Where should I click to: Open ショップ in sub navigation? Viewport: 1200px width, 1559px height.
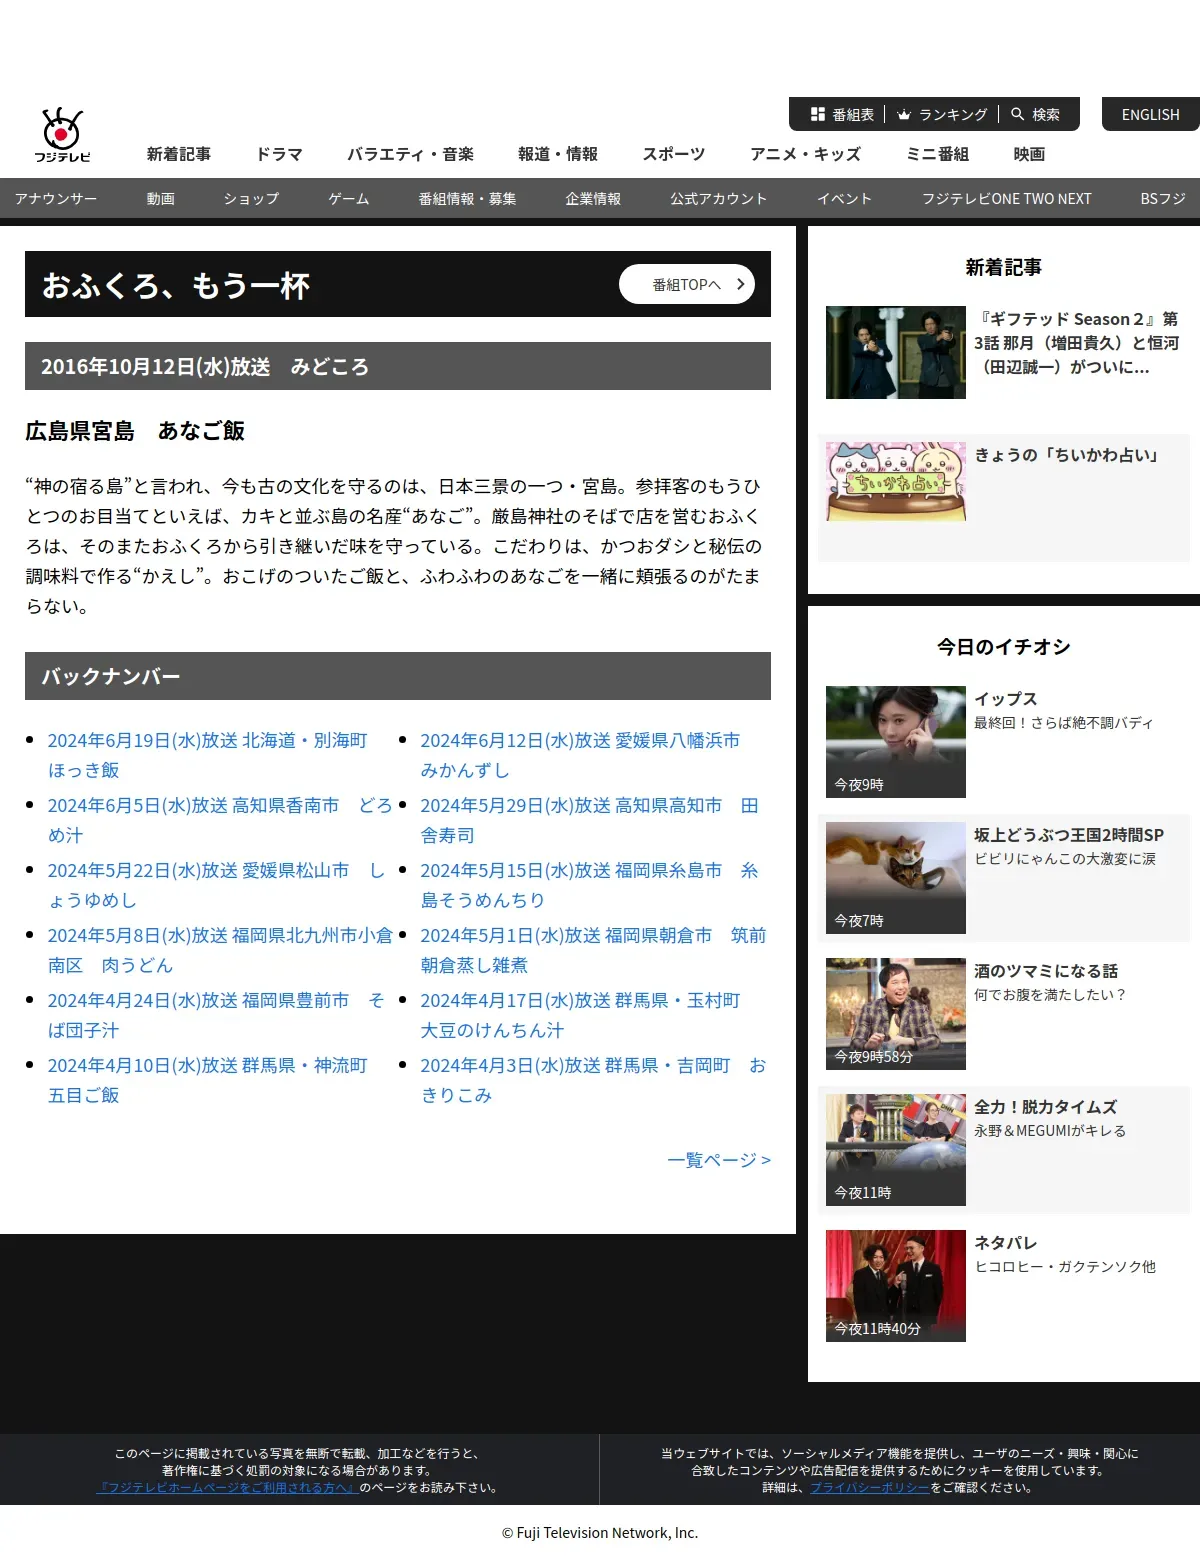251,199
